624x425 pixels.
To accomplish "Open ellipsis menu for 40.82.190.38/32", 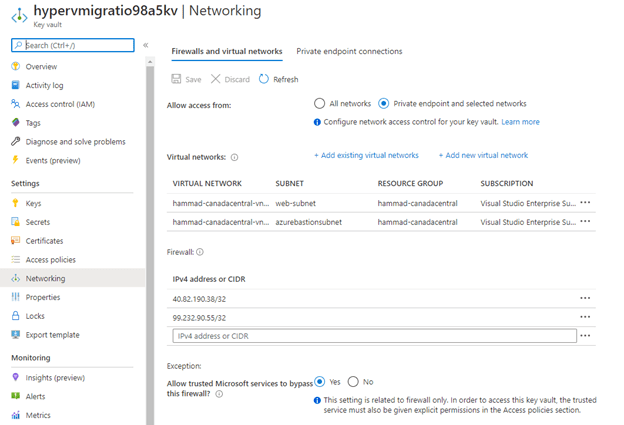I will coord(585,298).
